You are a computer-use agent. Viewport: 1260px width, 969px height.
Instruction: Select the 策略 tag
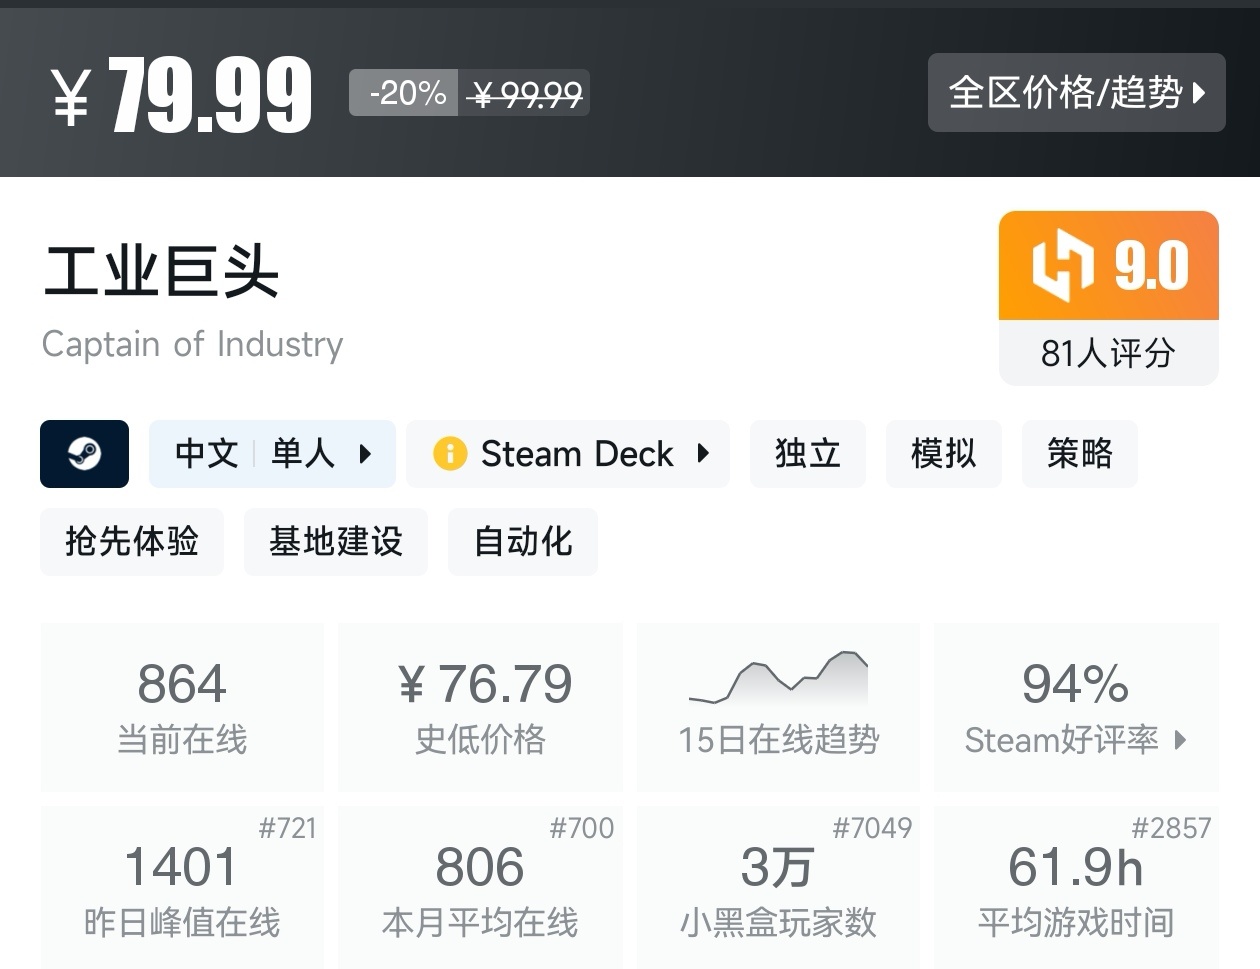[1079, 454]
